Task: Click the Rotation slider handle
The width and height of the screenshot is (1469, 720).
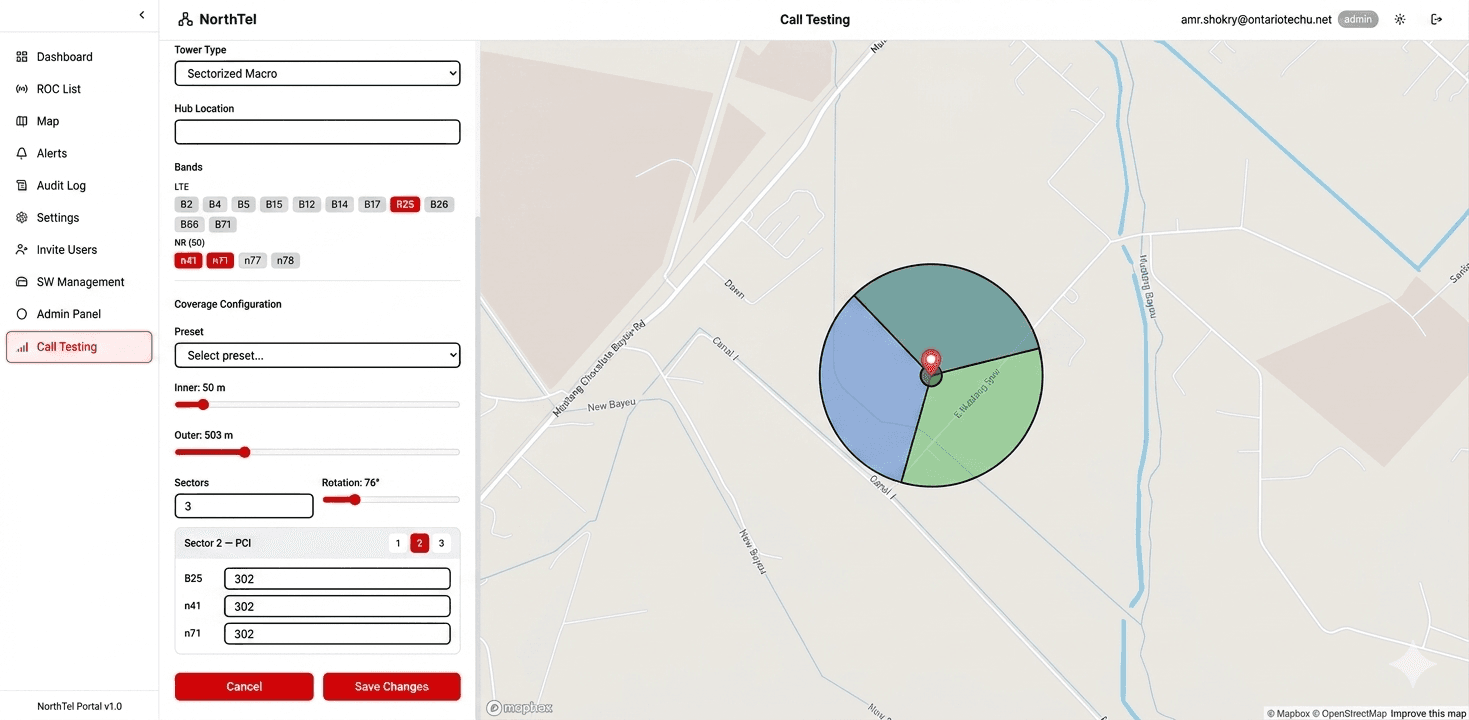Action: click(x=354, y=499)
